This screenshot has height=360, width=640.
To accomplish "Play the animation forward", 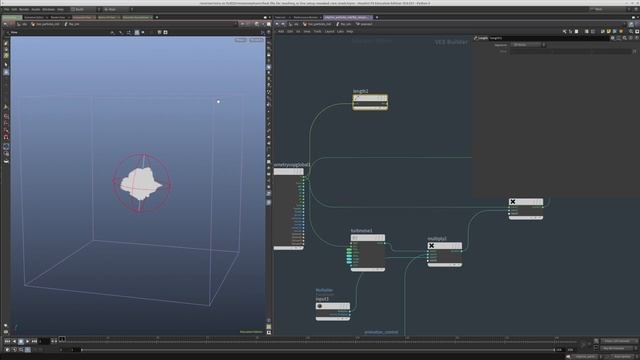I will (27, 341).
